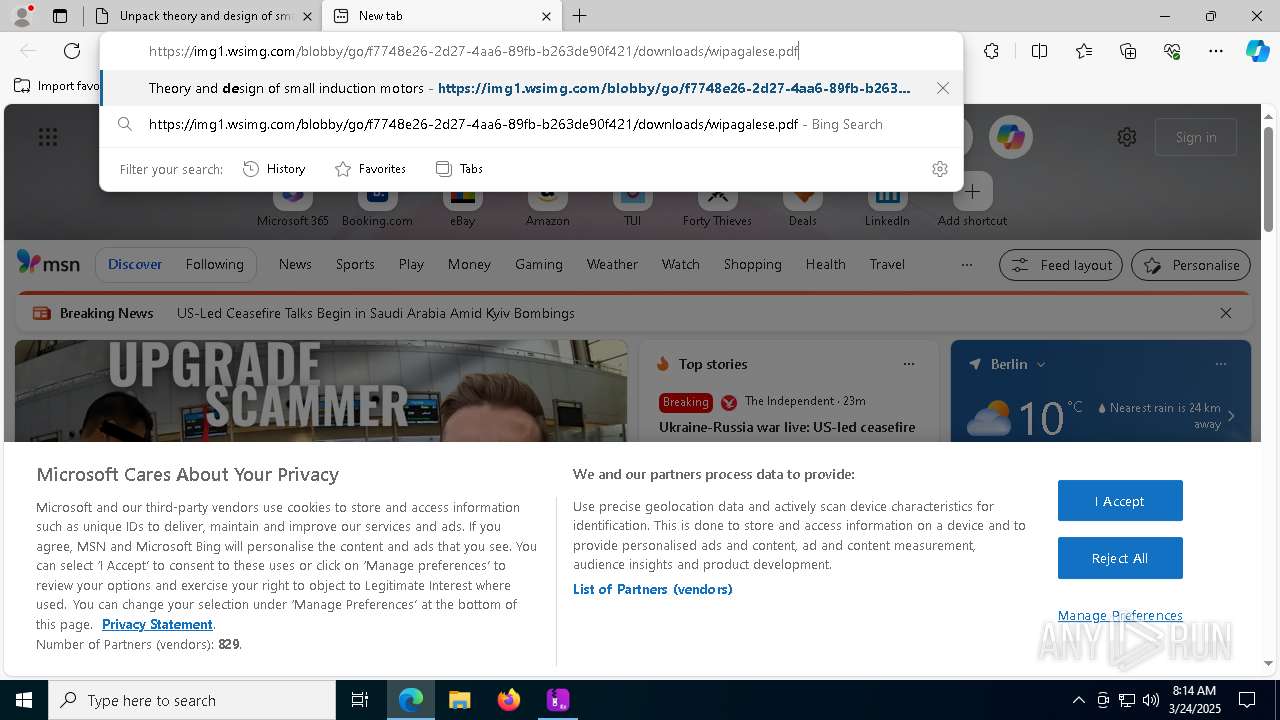Click the address bar URL field

530,51
